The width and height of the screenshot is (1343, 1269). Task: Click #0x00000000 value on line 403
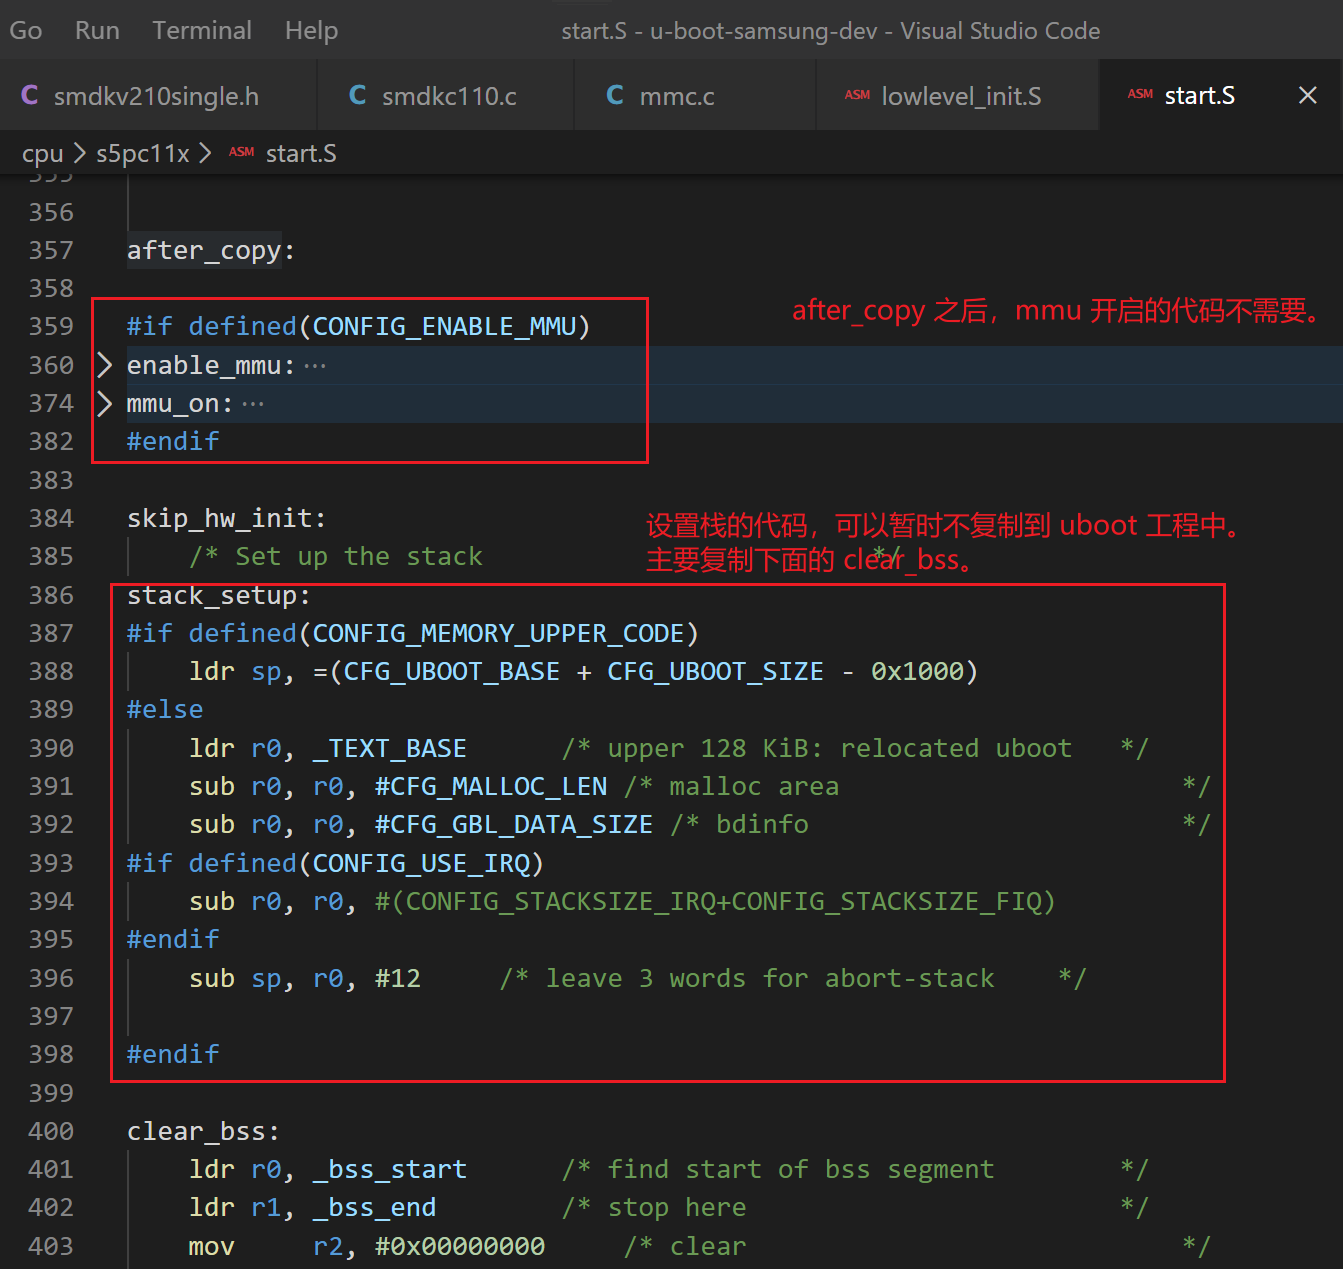click(460, 1246)
